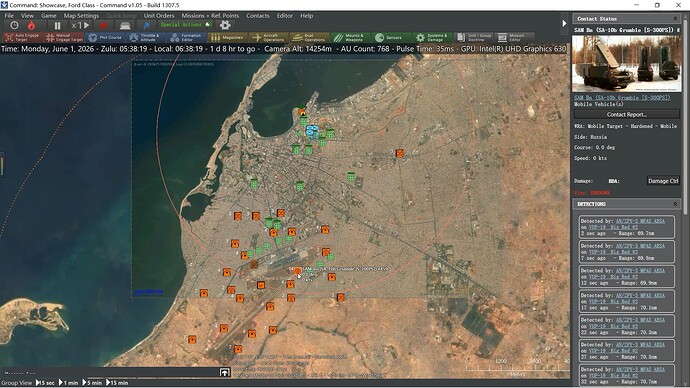Click the Damage Ctrl button
The height and width of the screenshot is (388, 690).
[x=663, y=181]
